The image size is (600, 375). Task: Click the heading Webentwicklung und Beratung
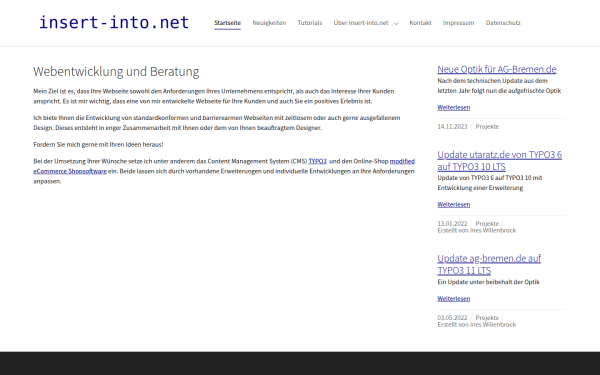click(x=116, y=72)
